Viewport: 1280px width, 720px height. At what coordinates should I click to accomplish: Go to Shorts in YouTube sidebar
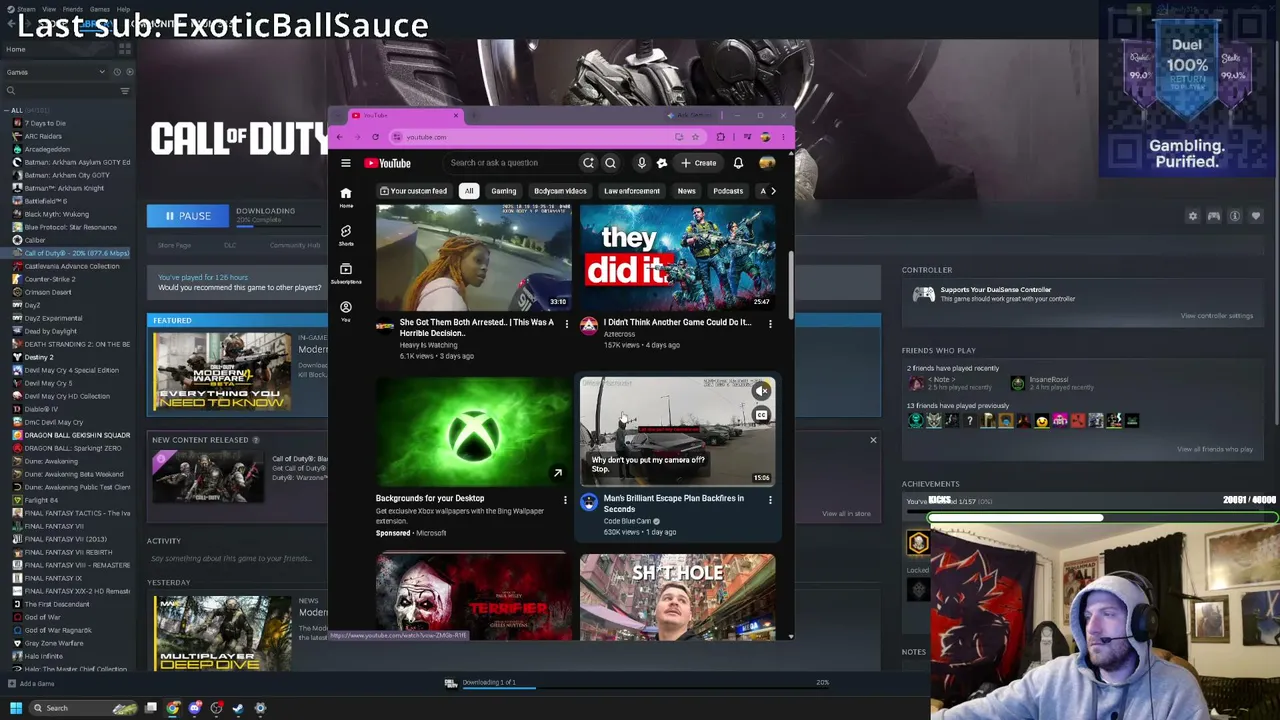point(346,234)
